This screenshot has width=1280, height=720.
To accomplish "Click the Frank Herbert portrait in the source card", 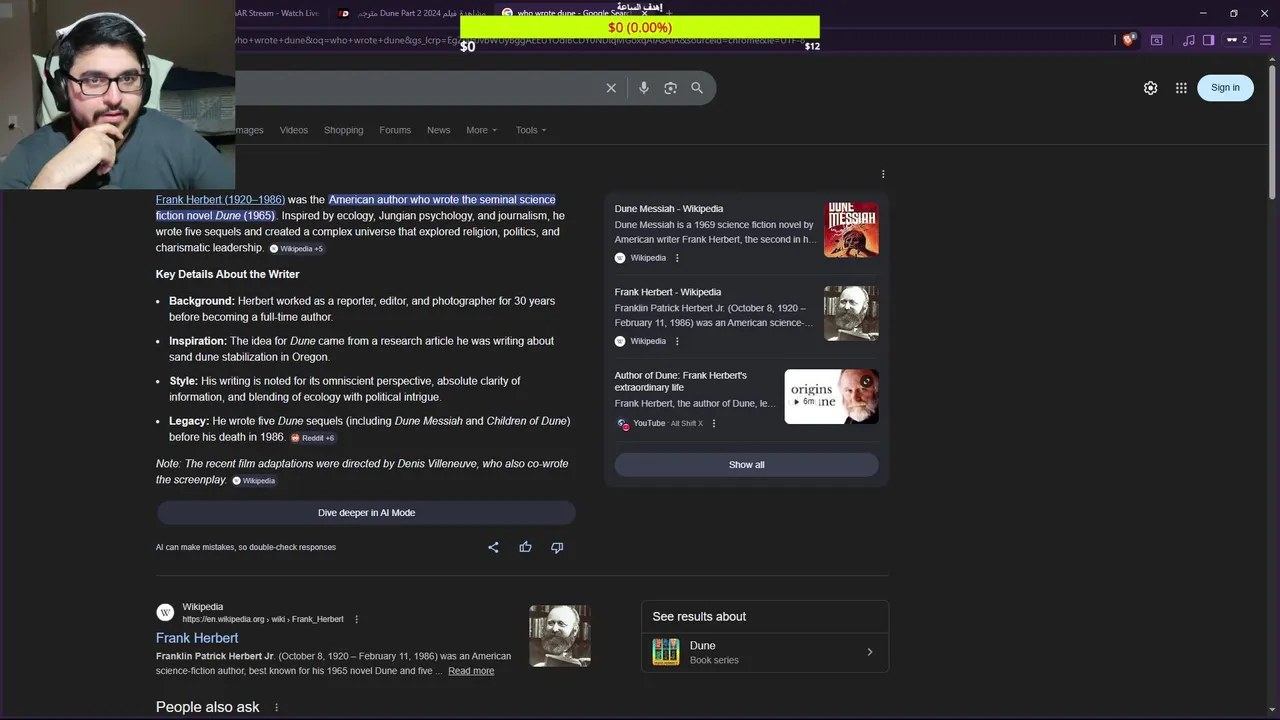I will tap(851, 313).
